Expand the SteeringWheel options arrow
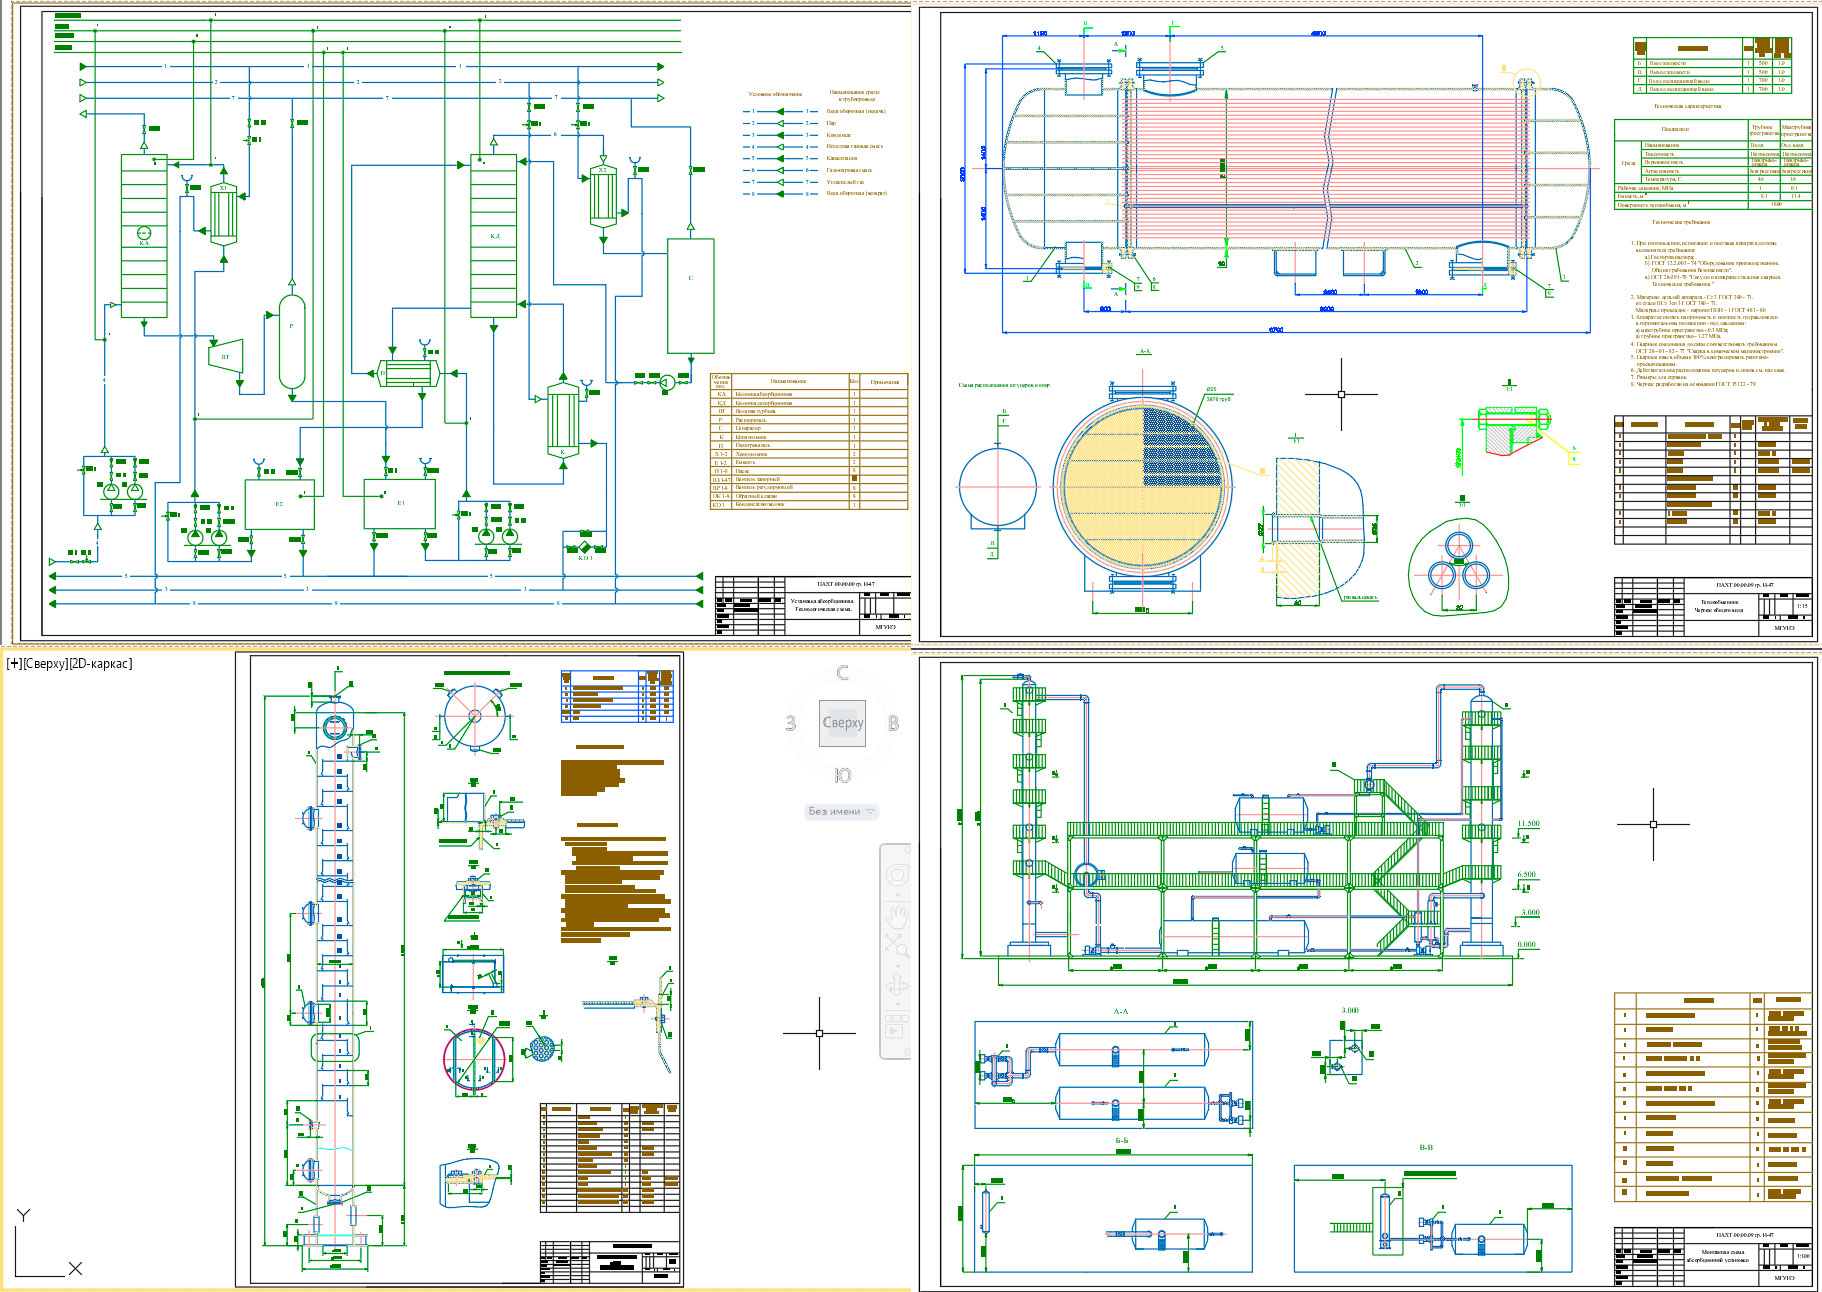This screenshot has width=1822, height=1292. (897, 897)
